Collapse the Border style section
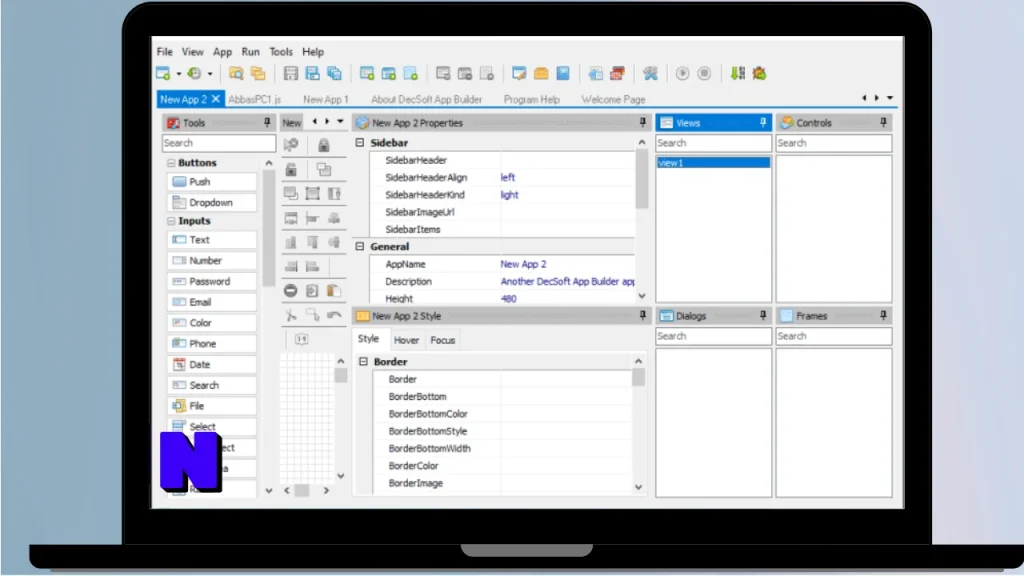This screenshot has height=576, width=1024. click(363, 361)
